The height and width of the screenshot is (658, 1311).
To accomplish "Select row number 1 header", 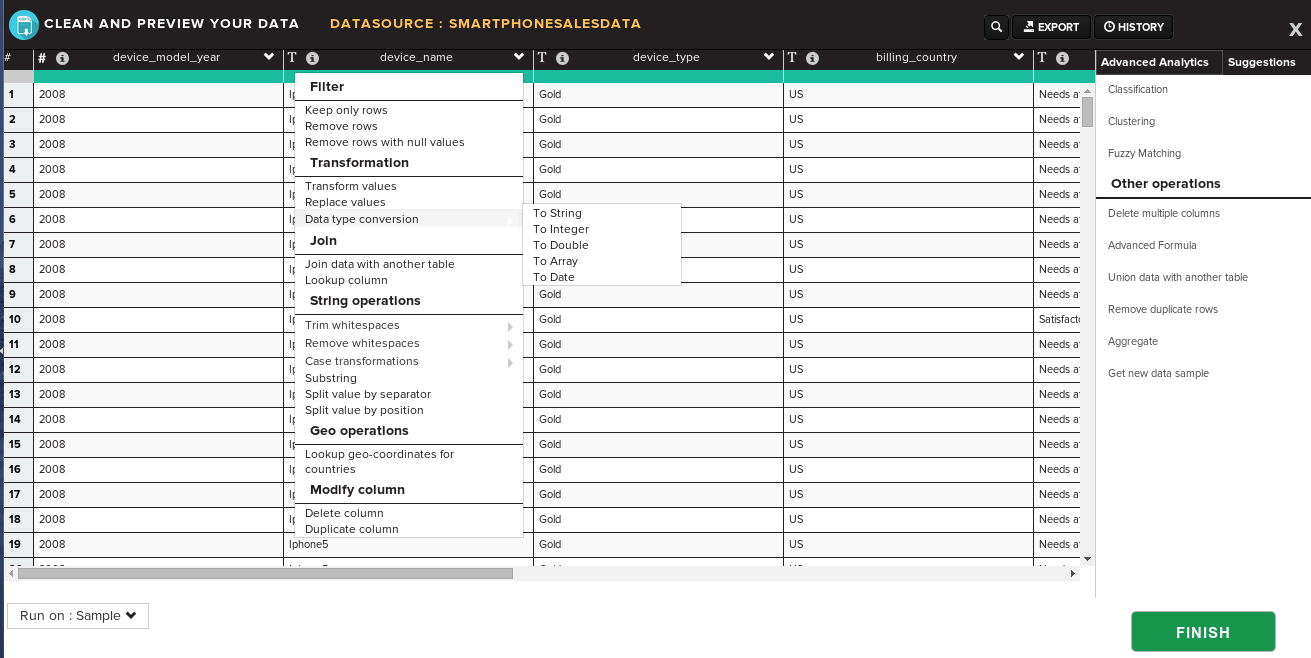I will pyautogui.click(x=17, y=94).
